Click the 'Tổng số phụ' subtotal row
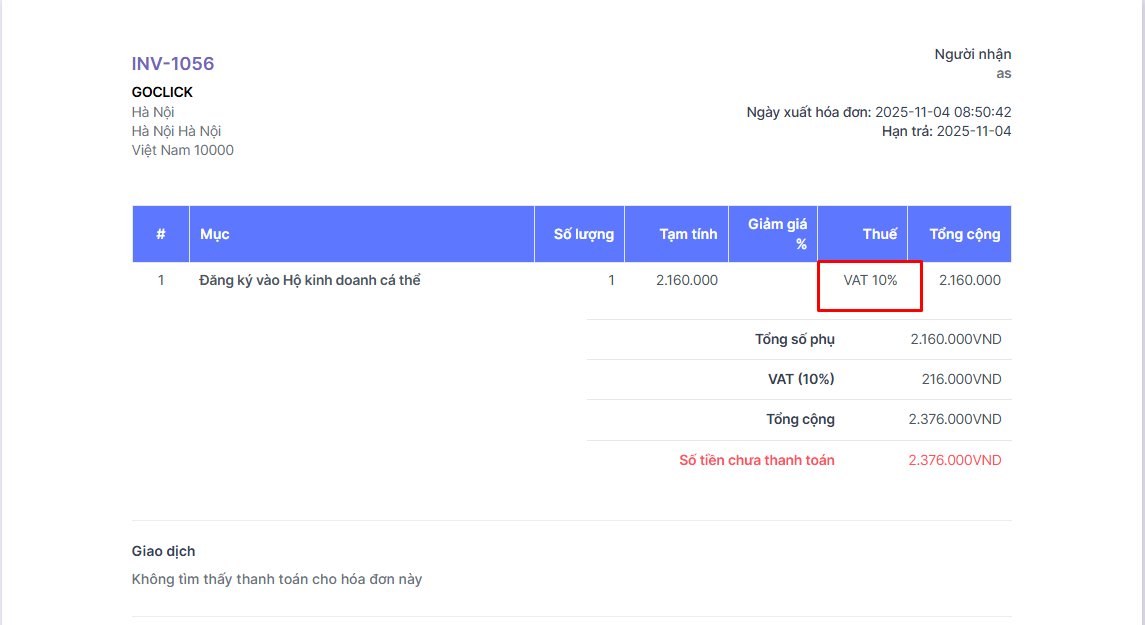 [x=795, y=339]
